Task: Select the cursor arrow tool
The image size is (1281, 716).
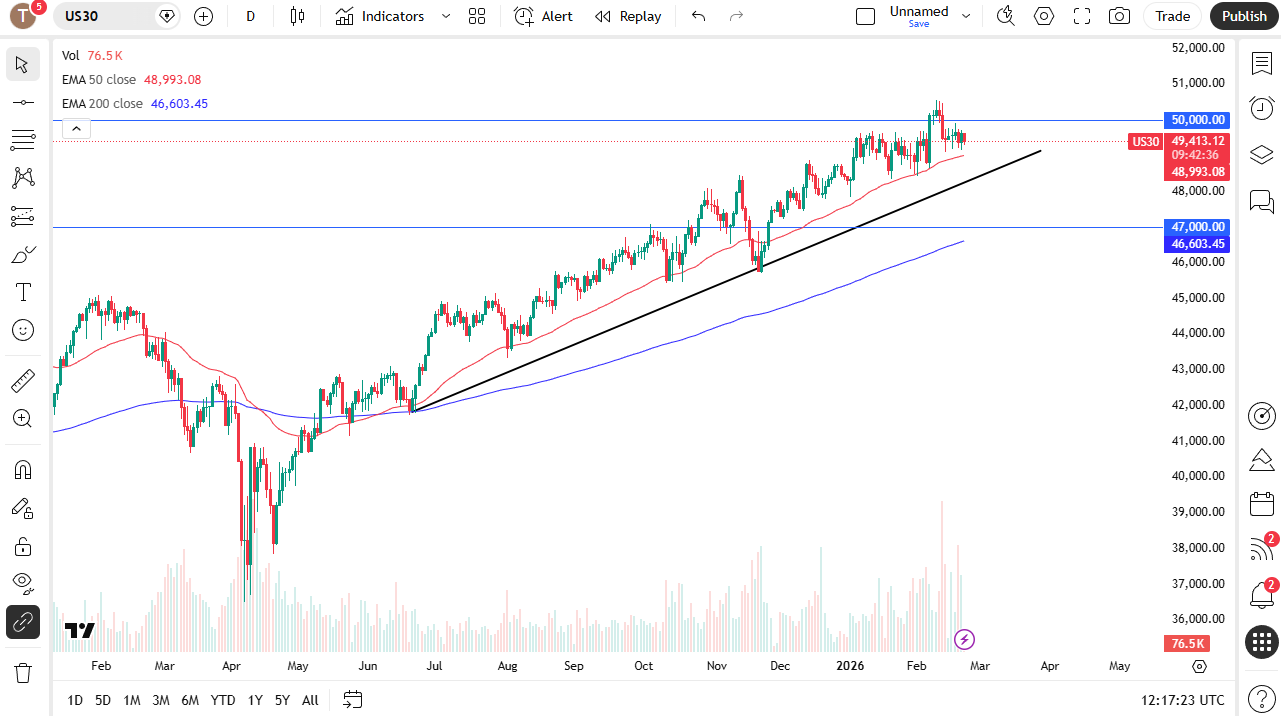Action: pyautogui.click(x=22, y=64)
